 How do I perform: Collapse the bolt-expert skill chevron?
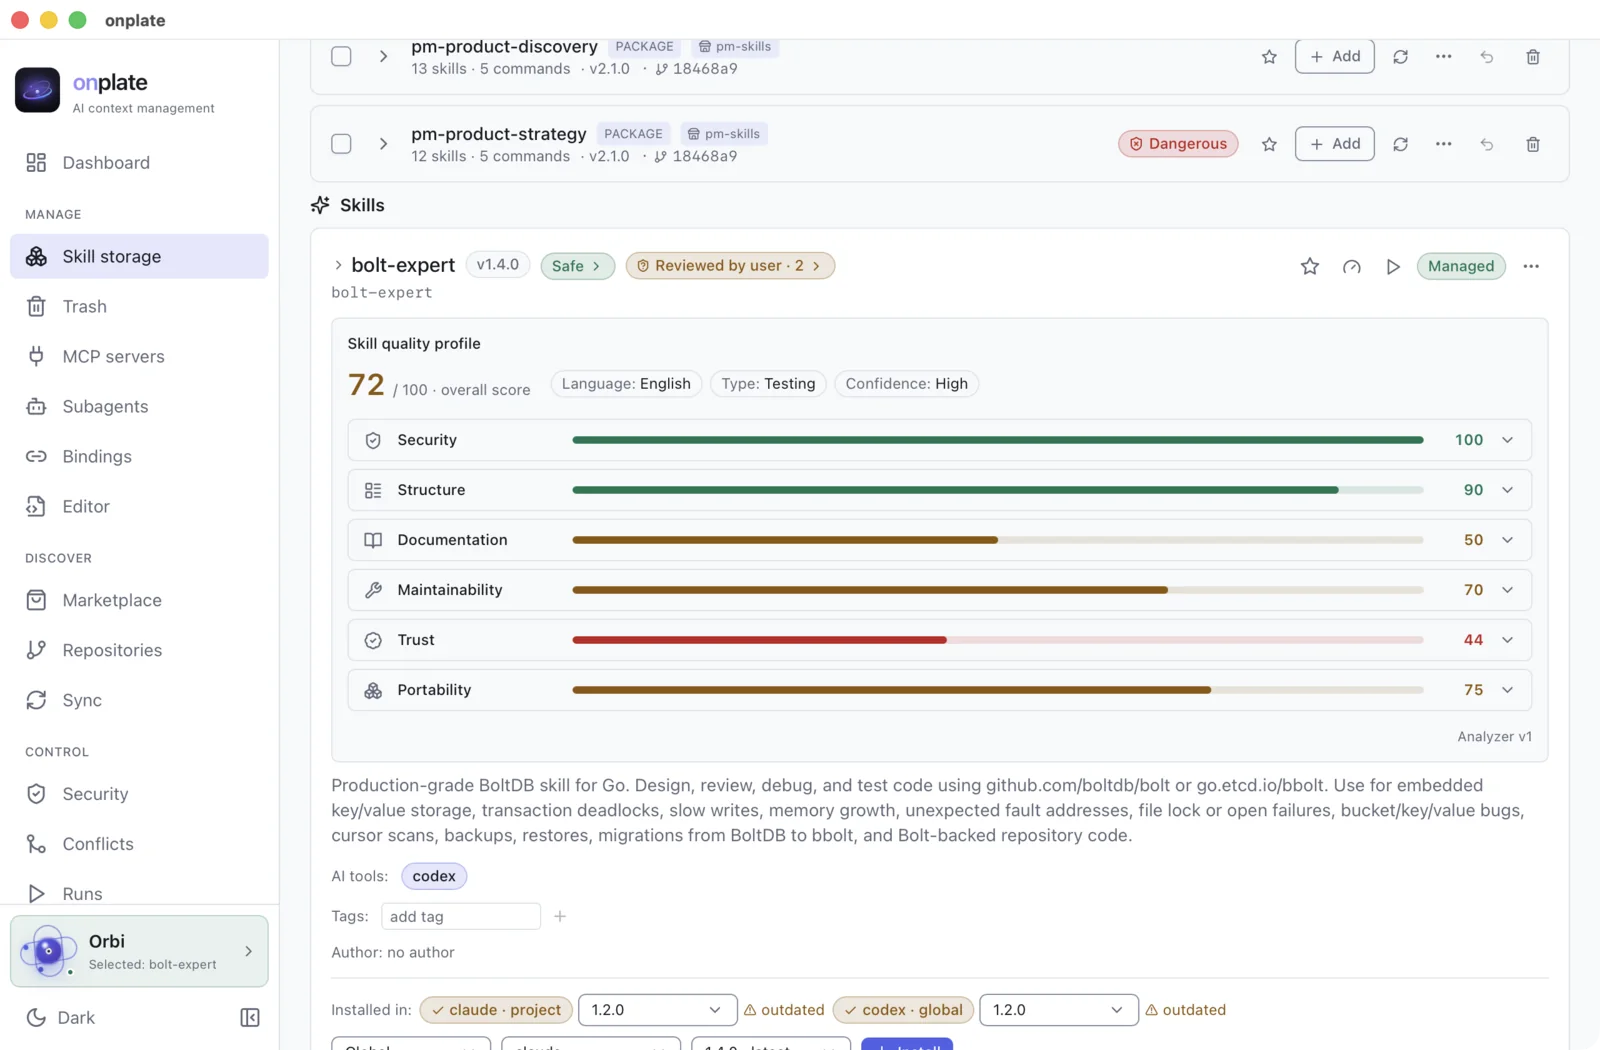tap(338, 265)
